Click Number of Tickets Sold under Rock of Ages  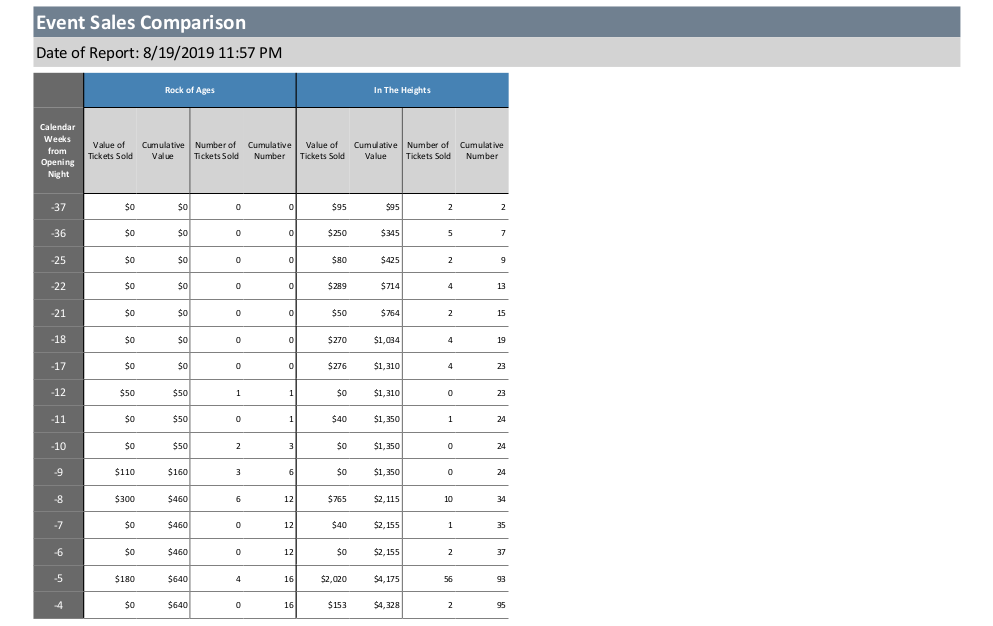point(216,150)
